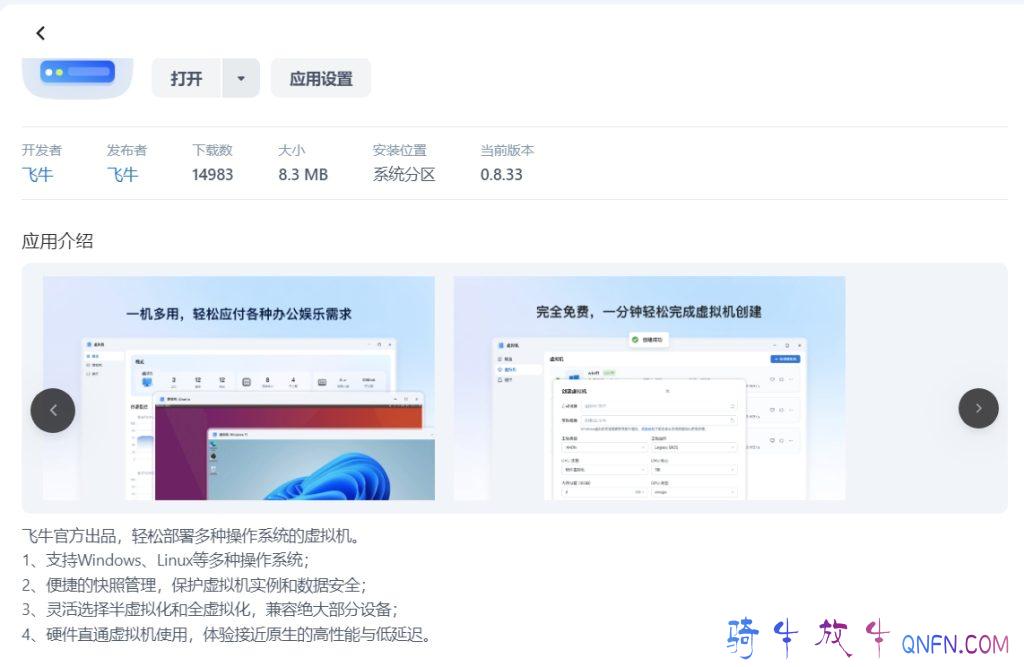Viewport: 1024px width, 667px height.
Task: Click the 应用介绍 section heading
Action: (58, 240)
